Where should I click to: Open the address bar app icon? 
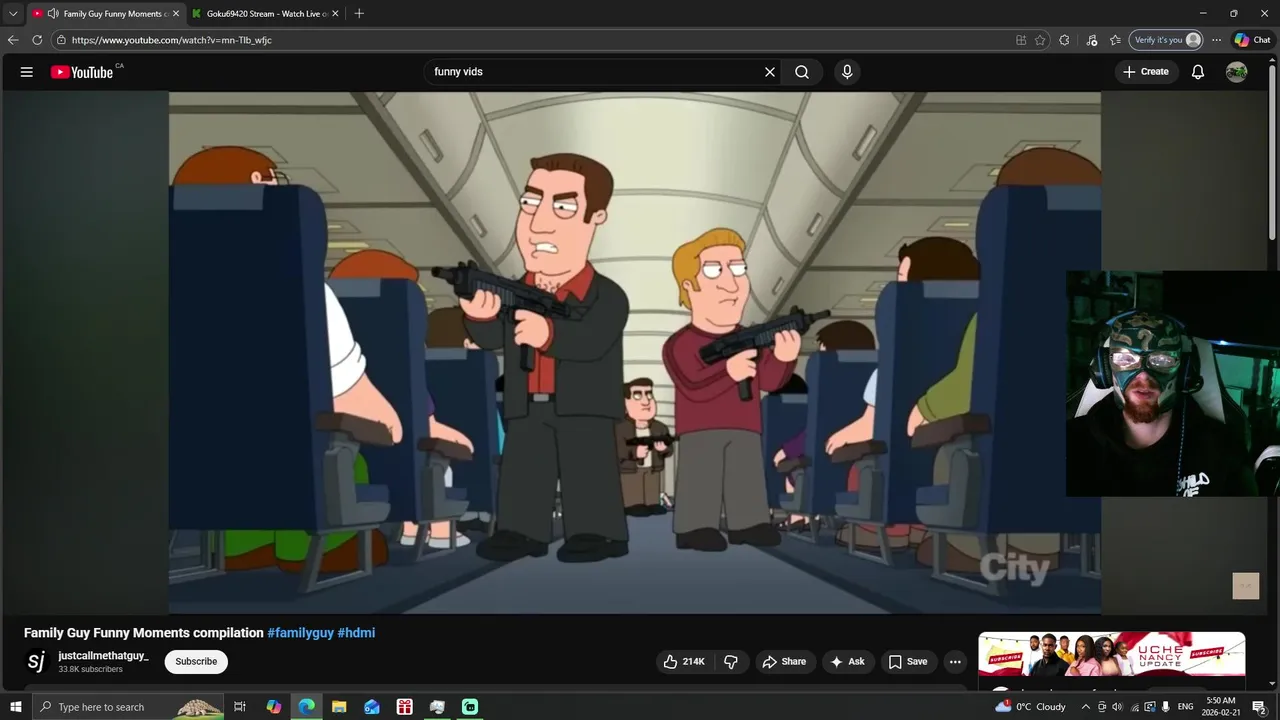pos(1021,40)
